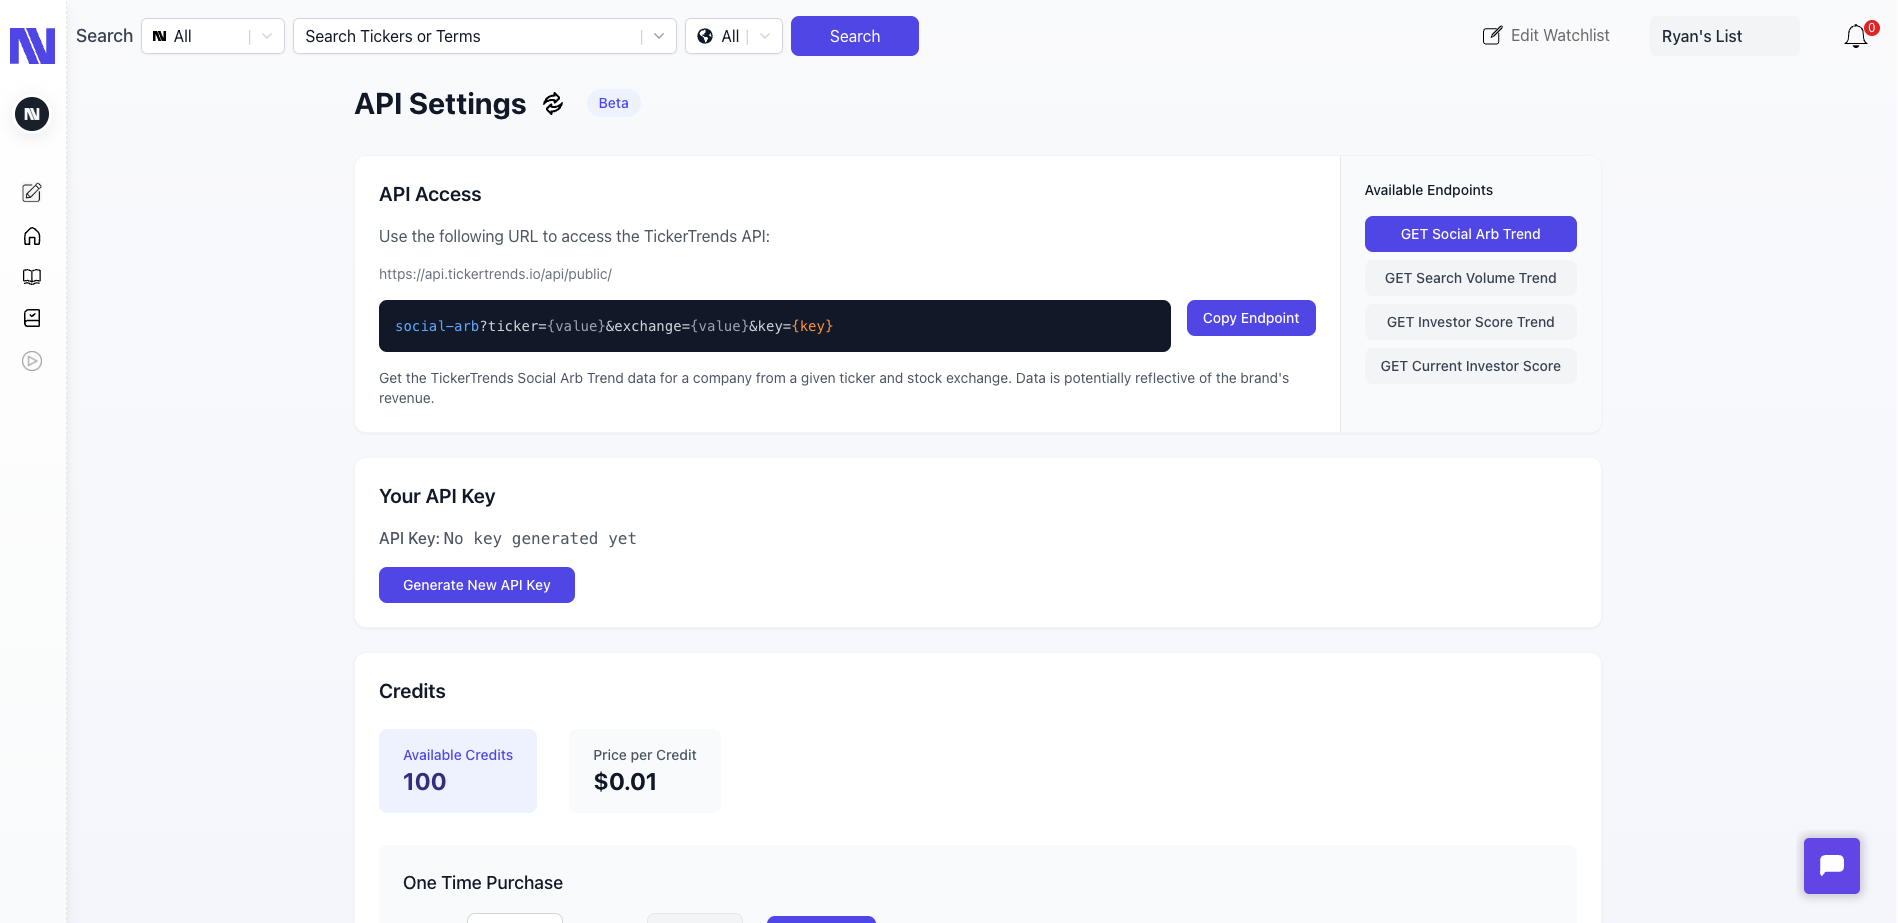This screenshot has width=1898, height=923.
Task: Select GET Search Volume Trend endpoint
Action: (x=1471, y=278)
